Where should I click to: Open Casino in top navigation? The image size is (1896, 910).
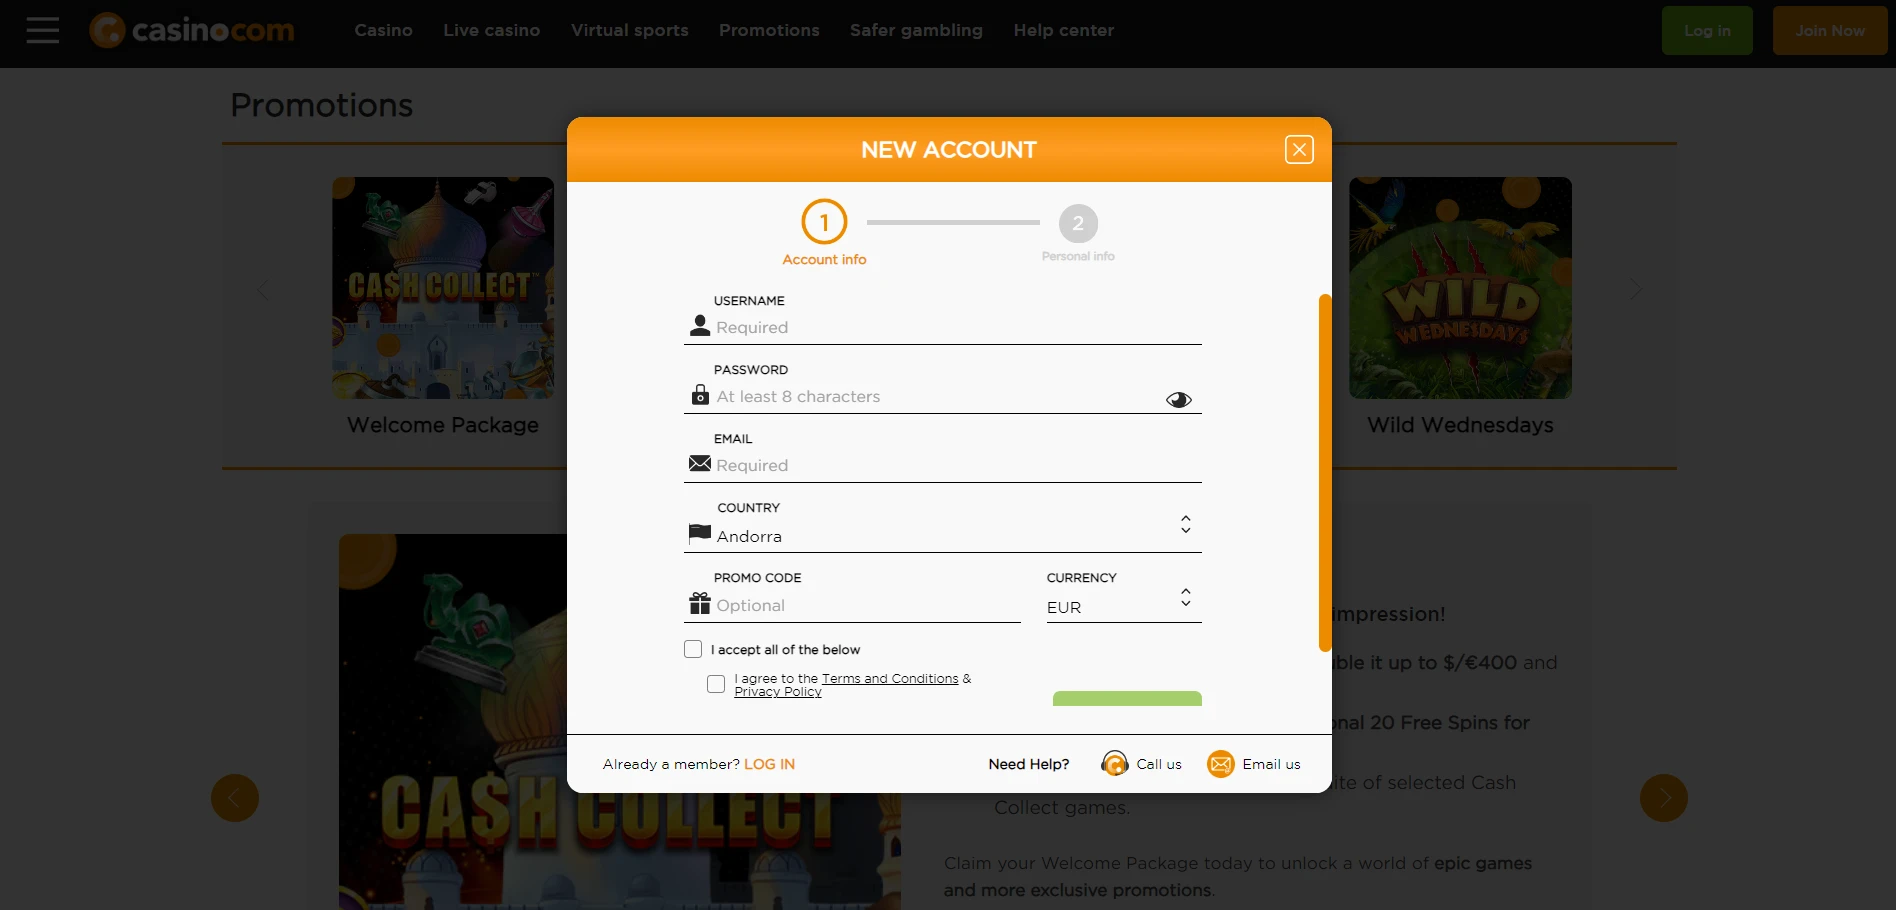(x=384, y=30)
